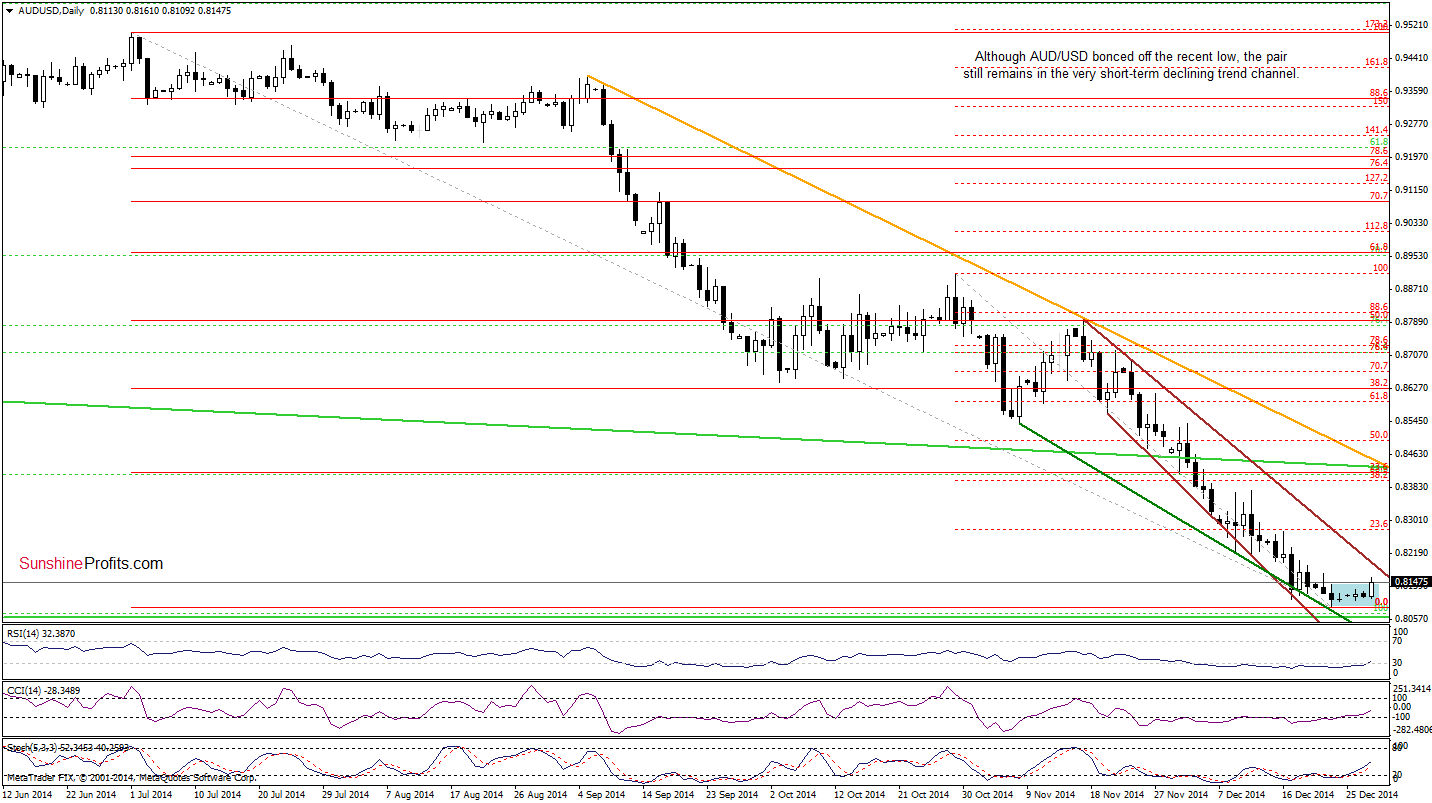Click the 161.8 Fibonacci level label
This screenshot has height=803, width=1432.
[1377, 62]
